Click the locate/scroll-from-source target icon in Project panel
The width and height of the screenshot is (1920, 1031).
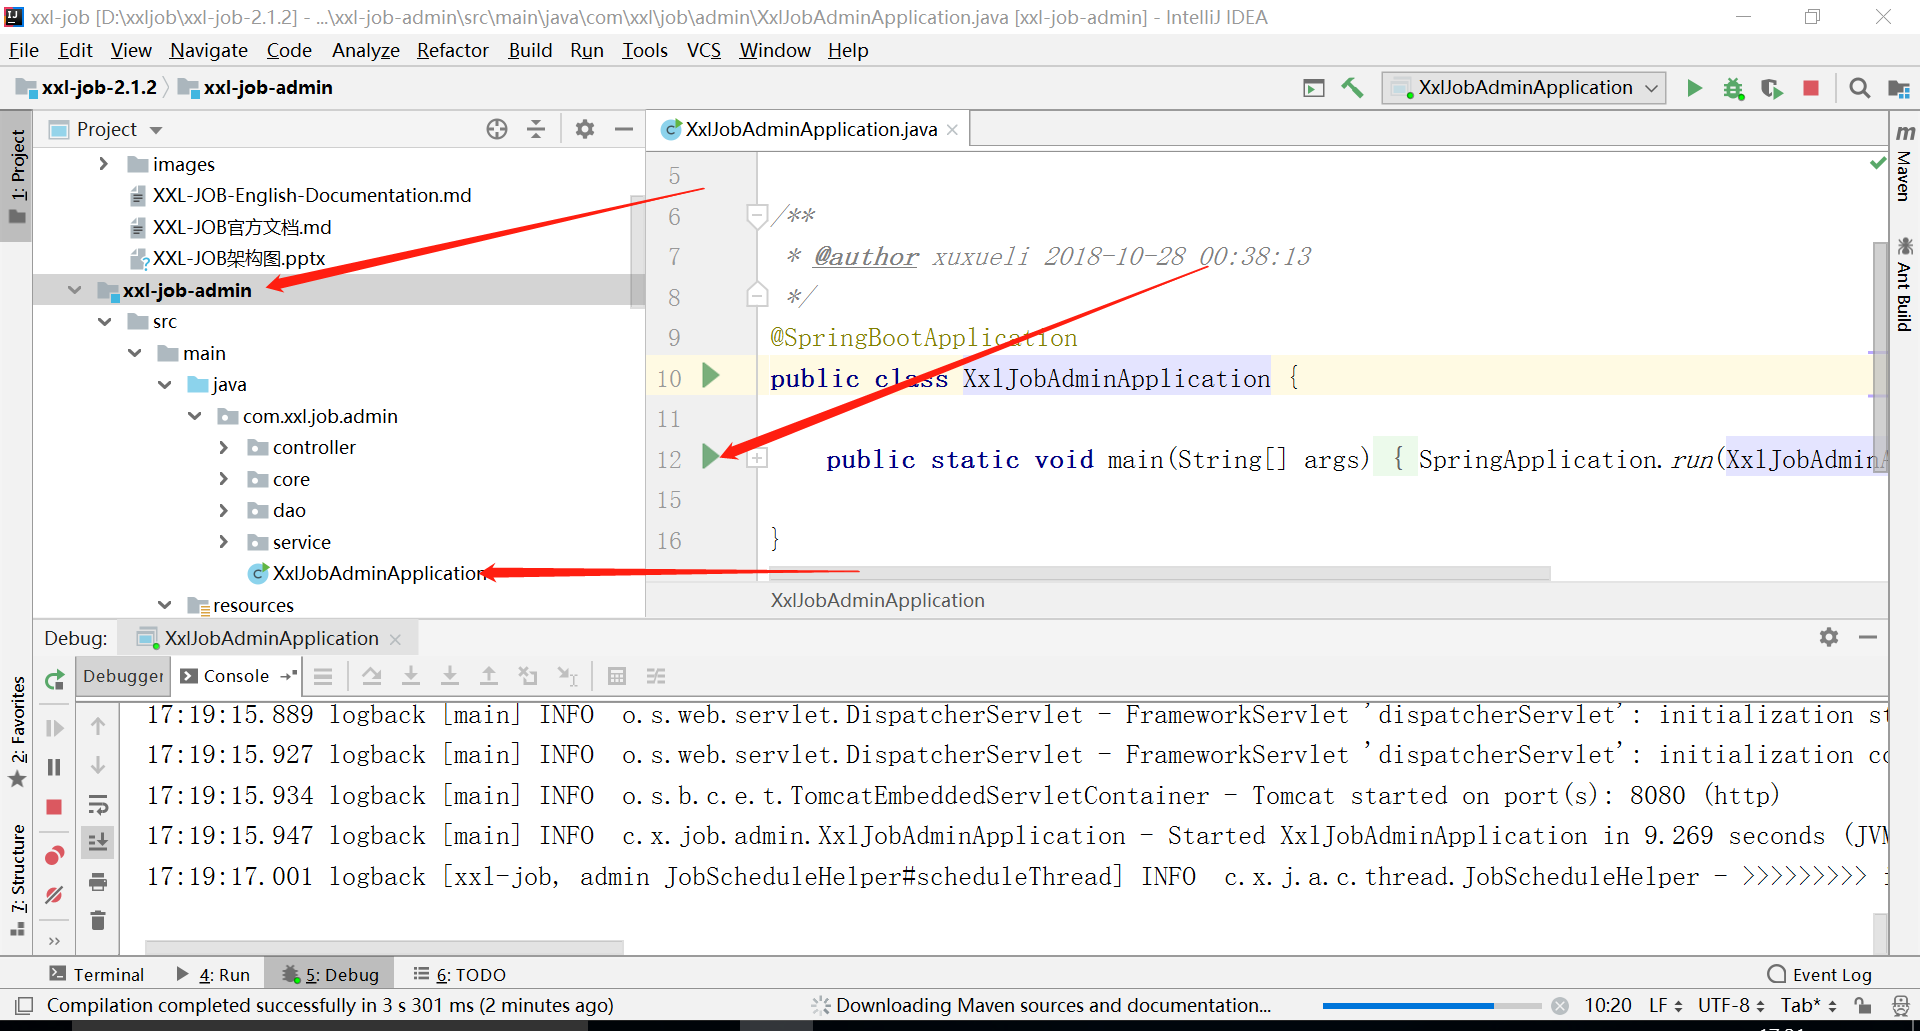coord(497,129)
